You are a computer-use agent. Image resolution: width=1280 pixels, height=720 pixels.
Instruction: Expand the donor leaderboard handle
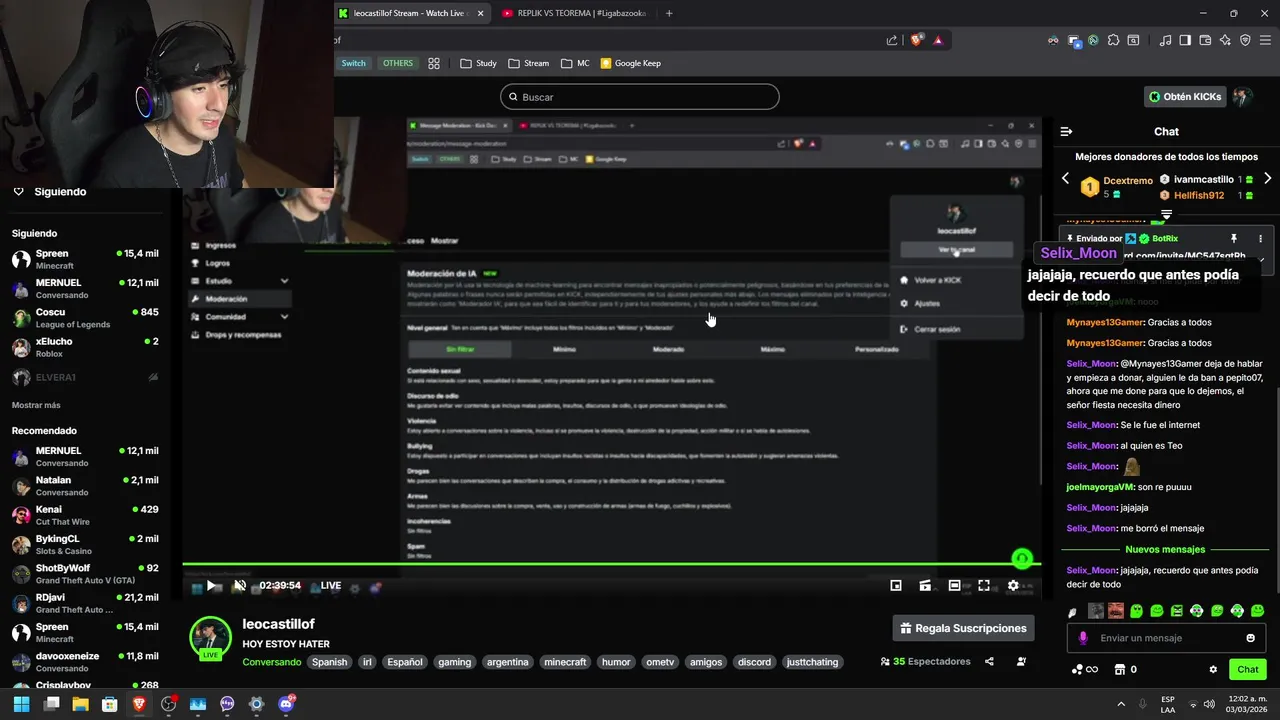click(x=1166, y=214)
